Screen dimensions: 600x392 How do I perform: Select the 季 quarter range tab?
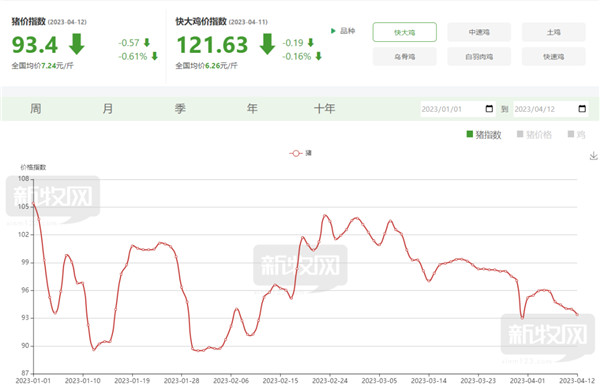(x=180, y=109)
